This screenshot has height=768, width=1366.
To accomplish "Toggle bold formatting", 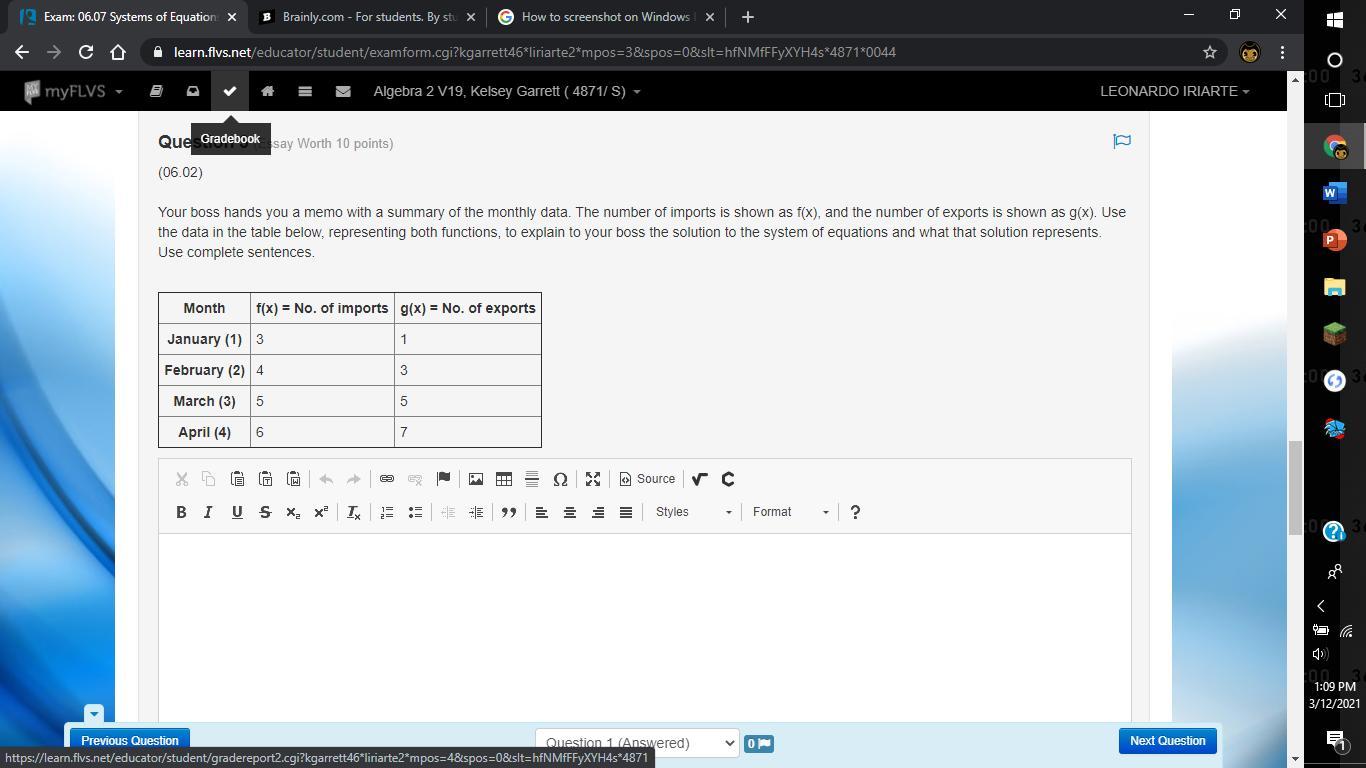I will point(181,512).
